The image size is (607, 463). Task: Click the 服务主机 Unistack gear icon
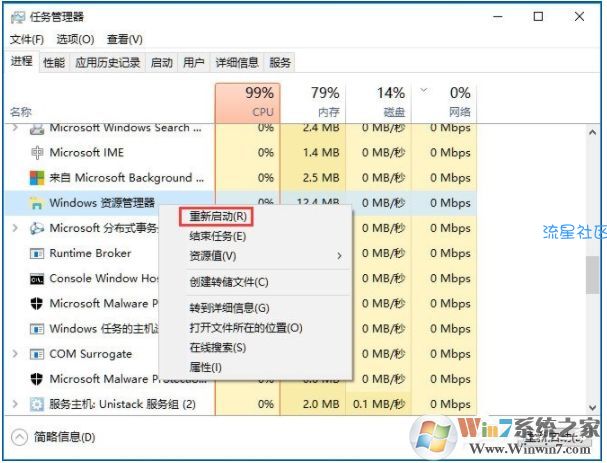point(37,405)
